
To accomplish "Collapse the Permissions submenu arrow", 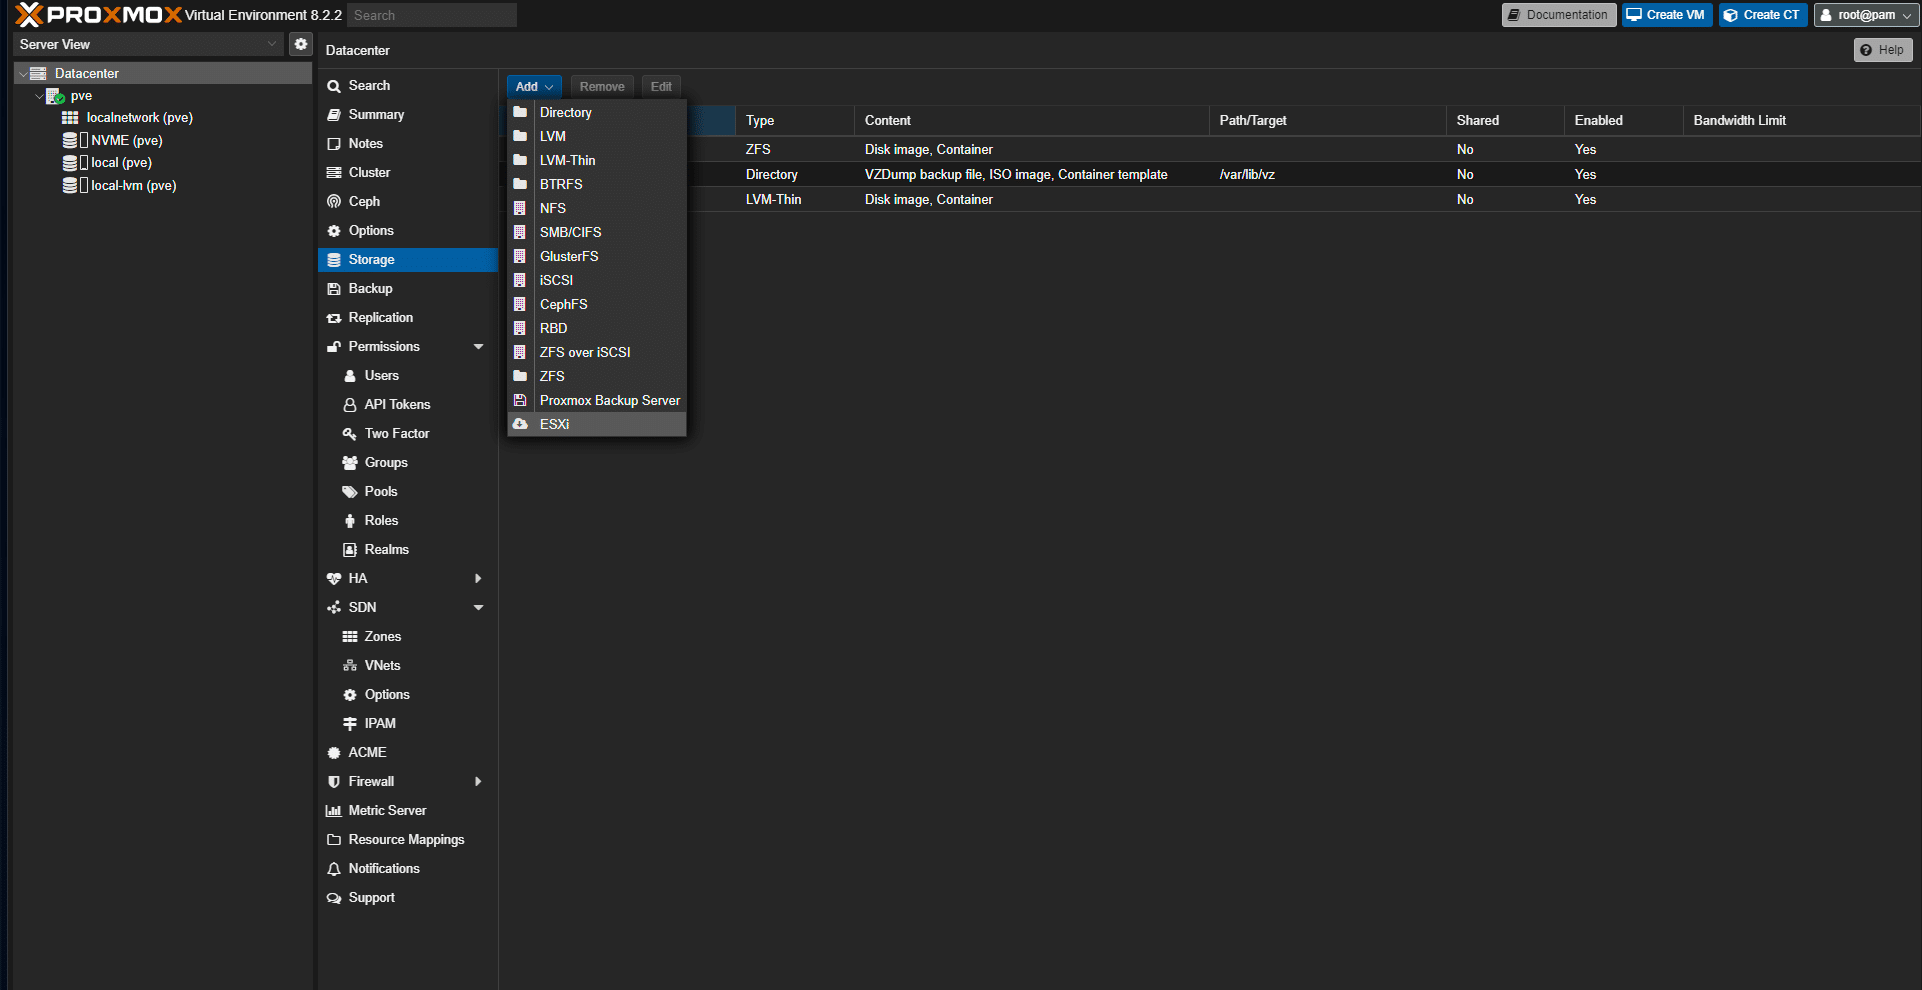I will [478, 347].
